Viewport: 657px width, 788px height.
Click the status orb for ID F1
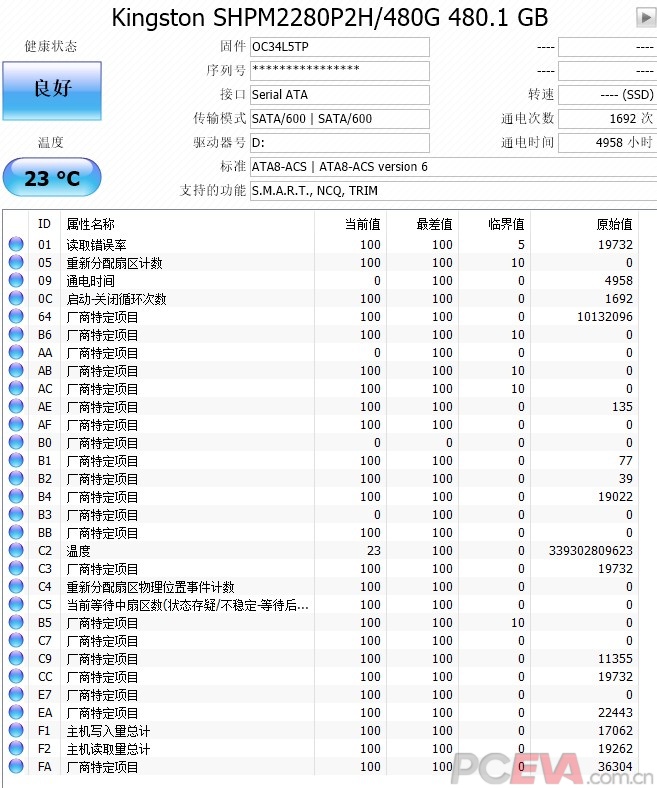pos(16,730)
